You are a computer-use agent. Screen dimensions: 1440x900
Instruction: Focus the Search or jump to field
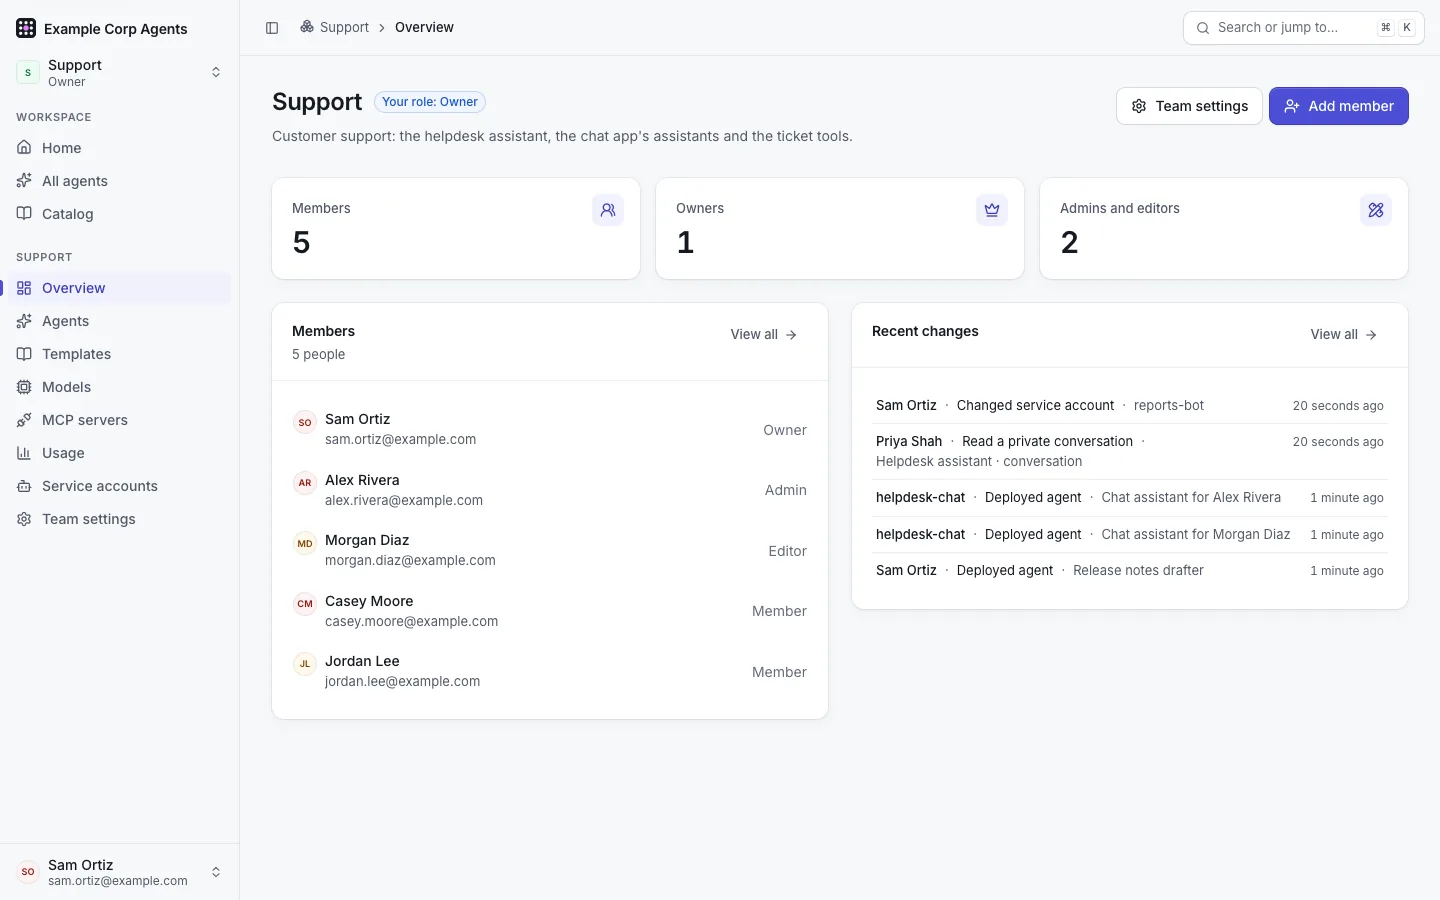1304,28
